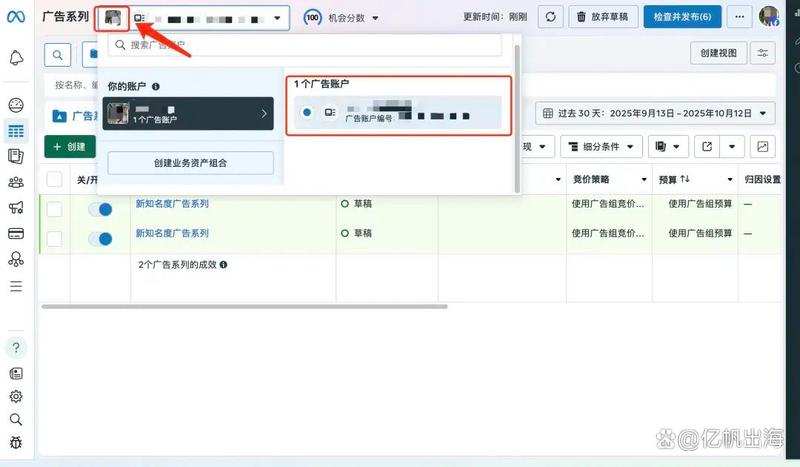Expand the 细分条件 breakdown dropdown

pos(600,146)
